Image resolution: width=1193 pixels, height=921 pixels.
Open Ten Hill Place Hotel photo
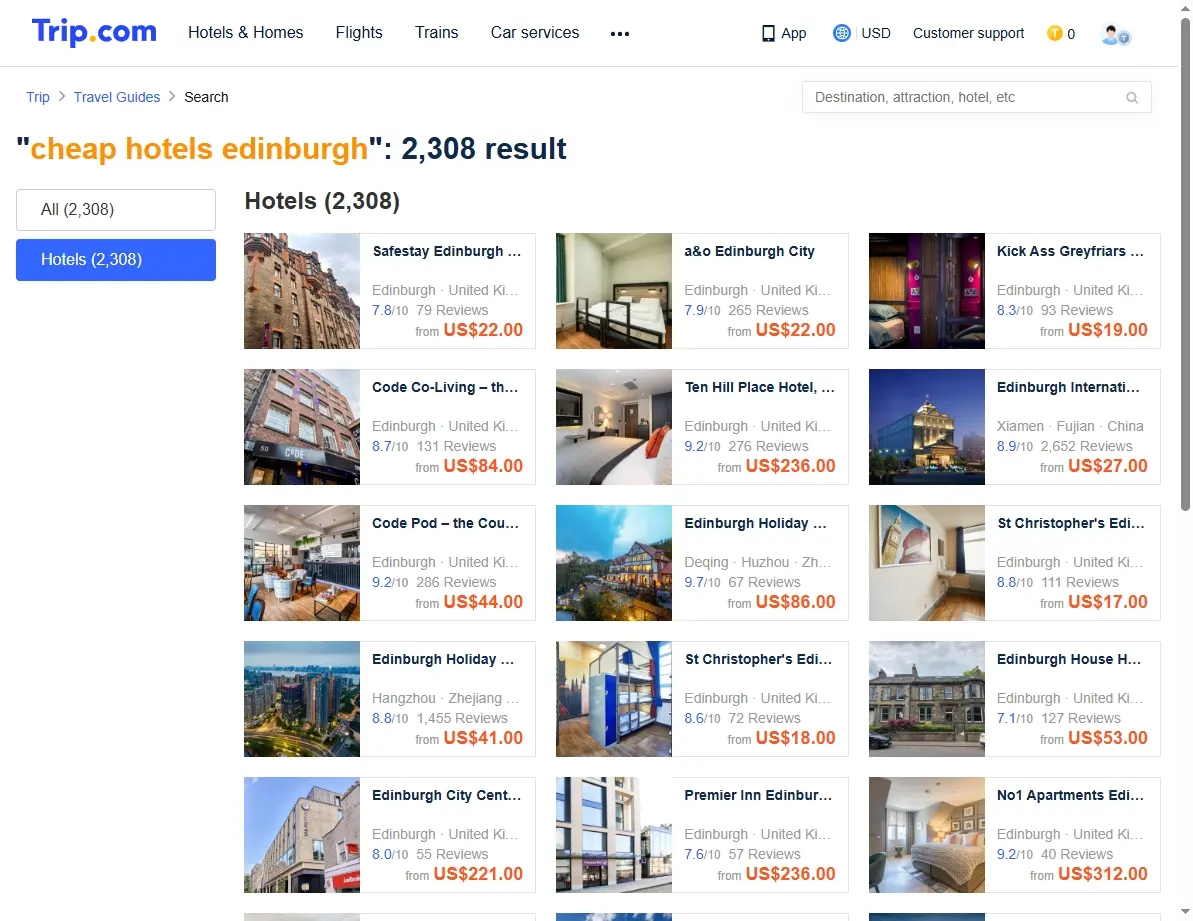(x=614, y=427)
